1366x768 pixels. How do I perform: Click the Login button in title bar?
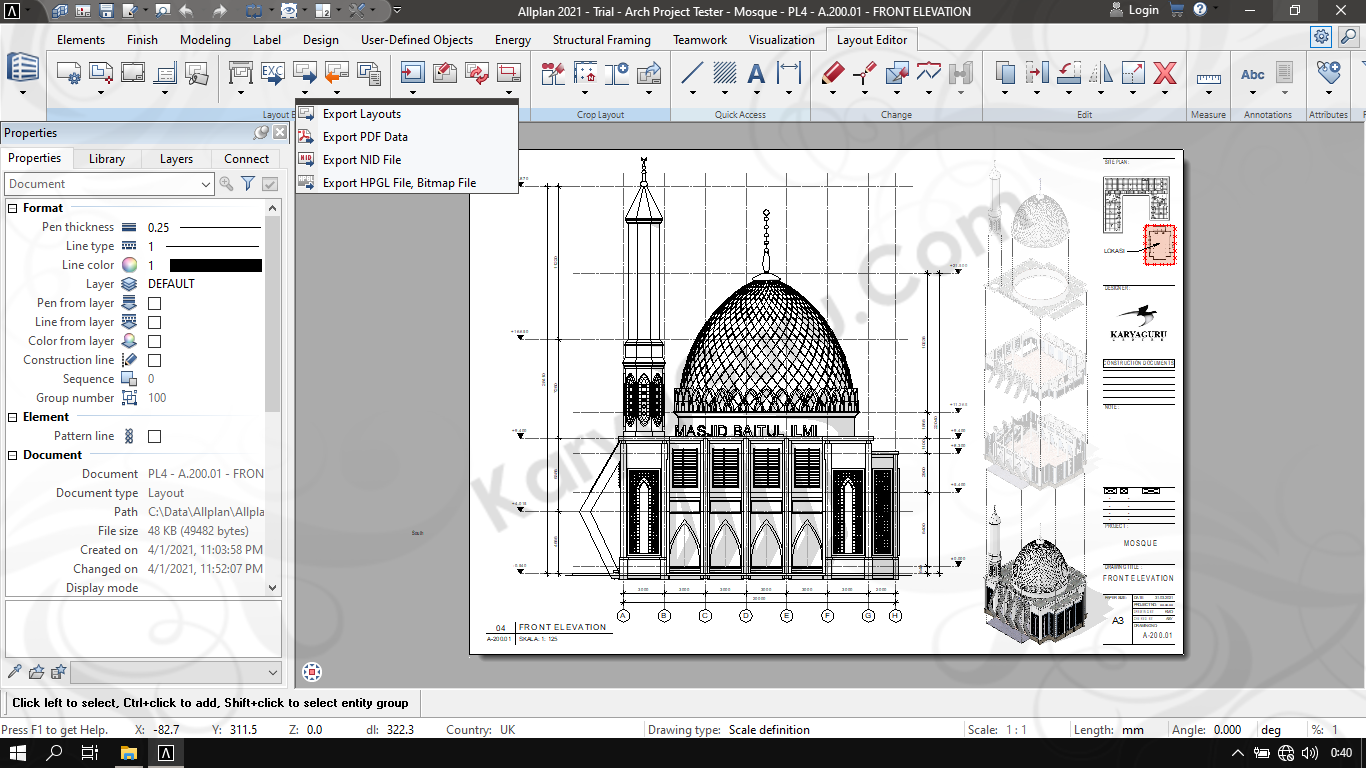(x=1133, y=11)
